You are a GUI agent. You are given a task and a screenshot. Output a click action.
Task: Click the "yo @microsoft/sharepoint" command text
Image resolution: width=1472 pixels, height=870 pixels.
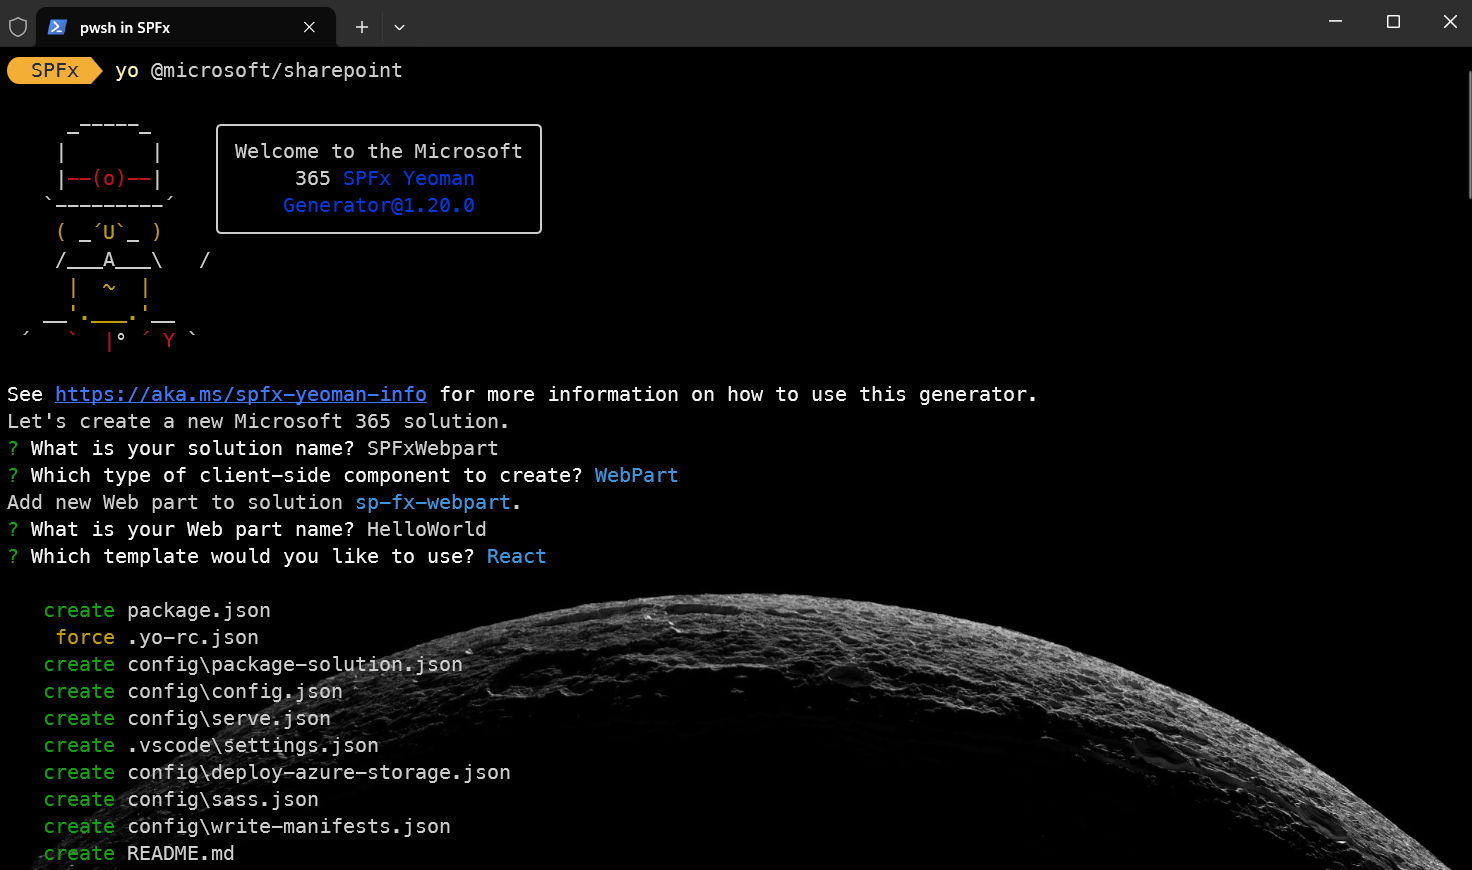point(259,71)
